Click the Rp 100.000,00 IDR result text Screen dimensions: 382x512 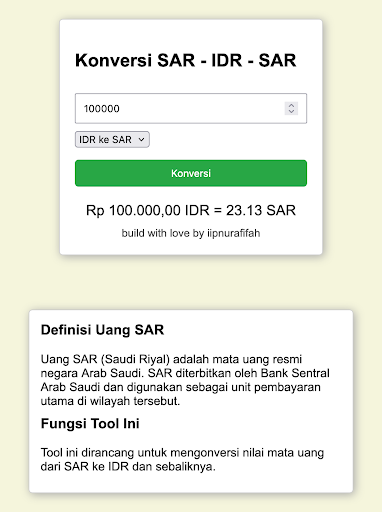click(147, 210)
